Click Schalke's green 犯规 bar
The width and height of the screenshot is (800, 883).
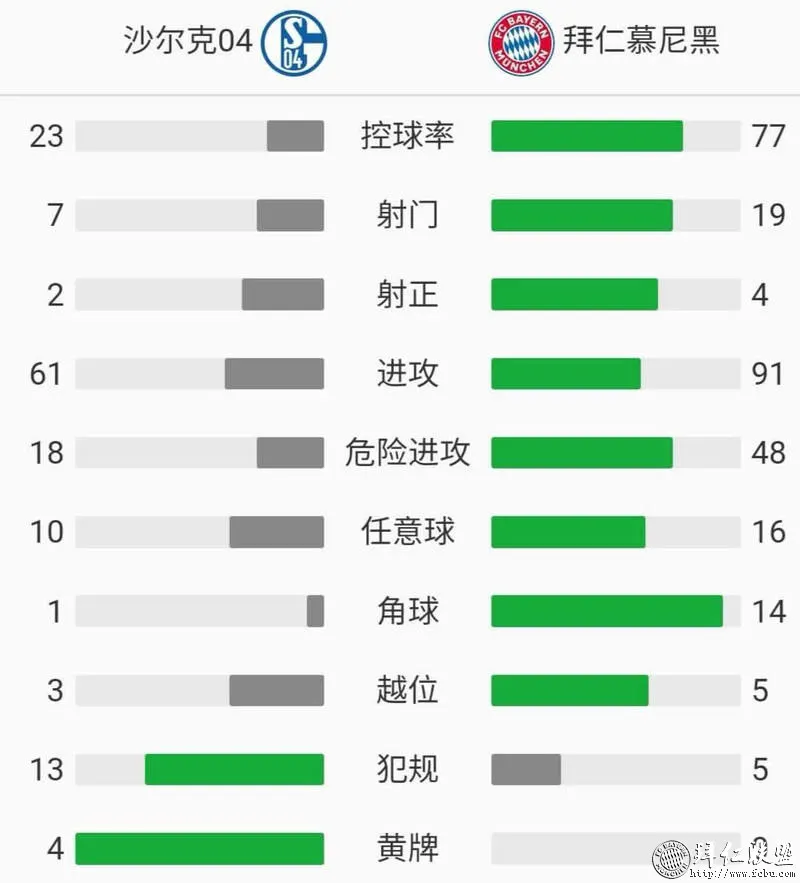tap(234, 769)
